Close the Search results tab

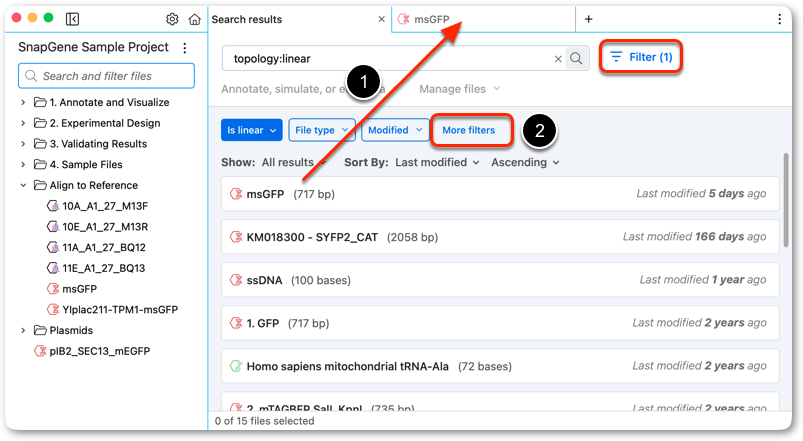pyautogui.click(x=382, y=19)
